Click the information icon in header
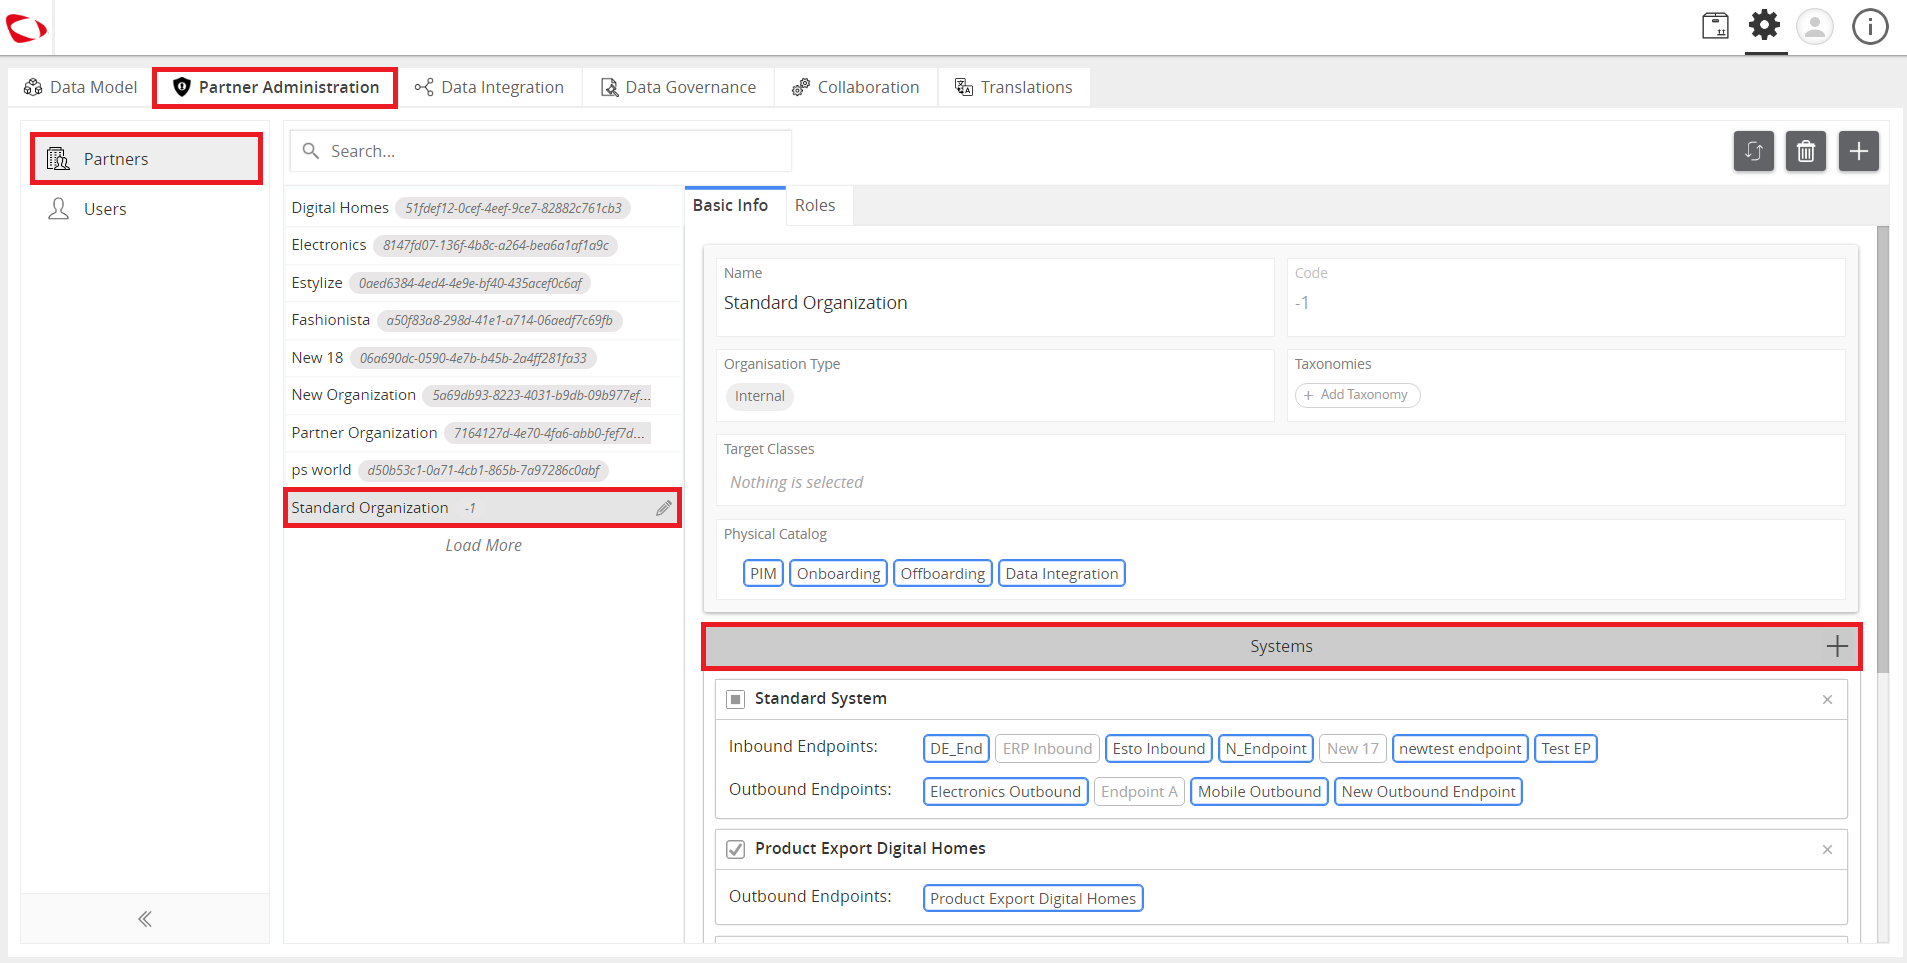Screen dimensions: 1907x963 [1870, 26]
